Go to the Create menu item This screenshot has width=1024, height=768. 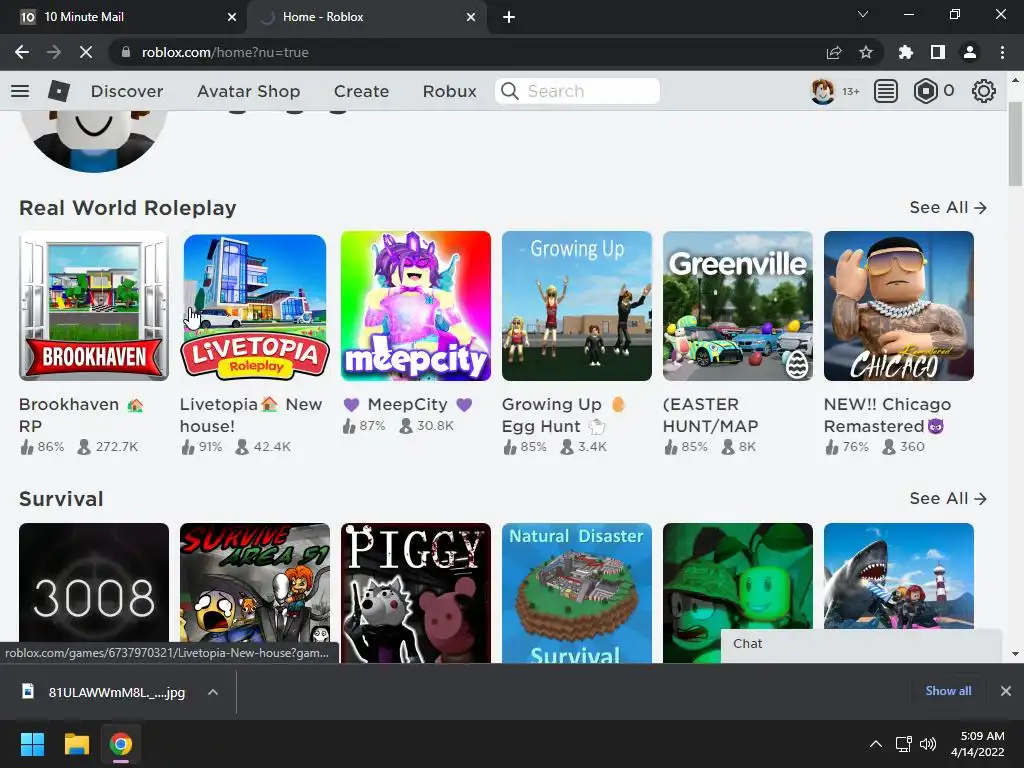tap(361, 91)
